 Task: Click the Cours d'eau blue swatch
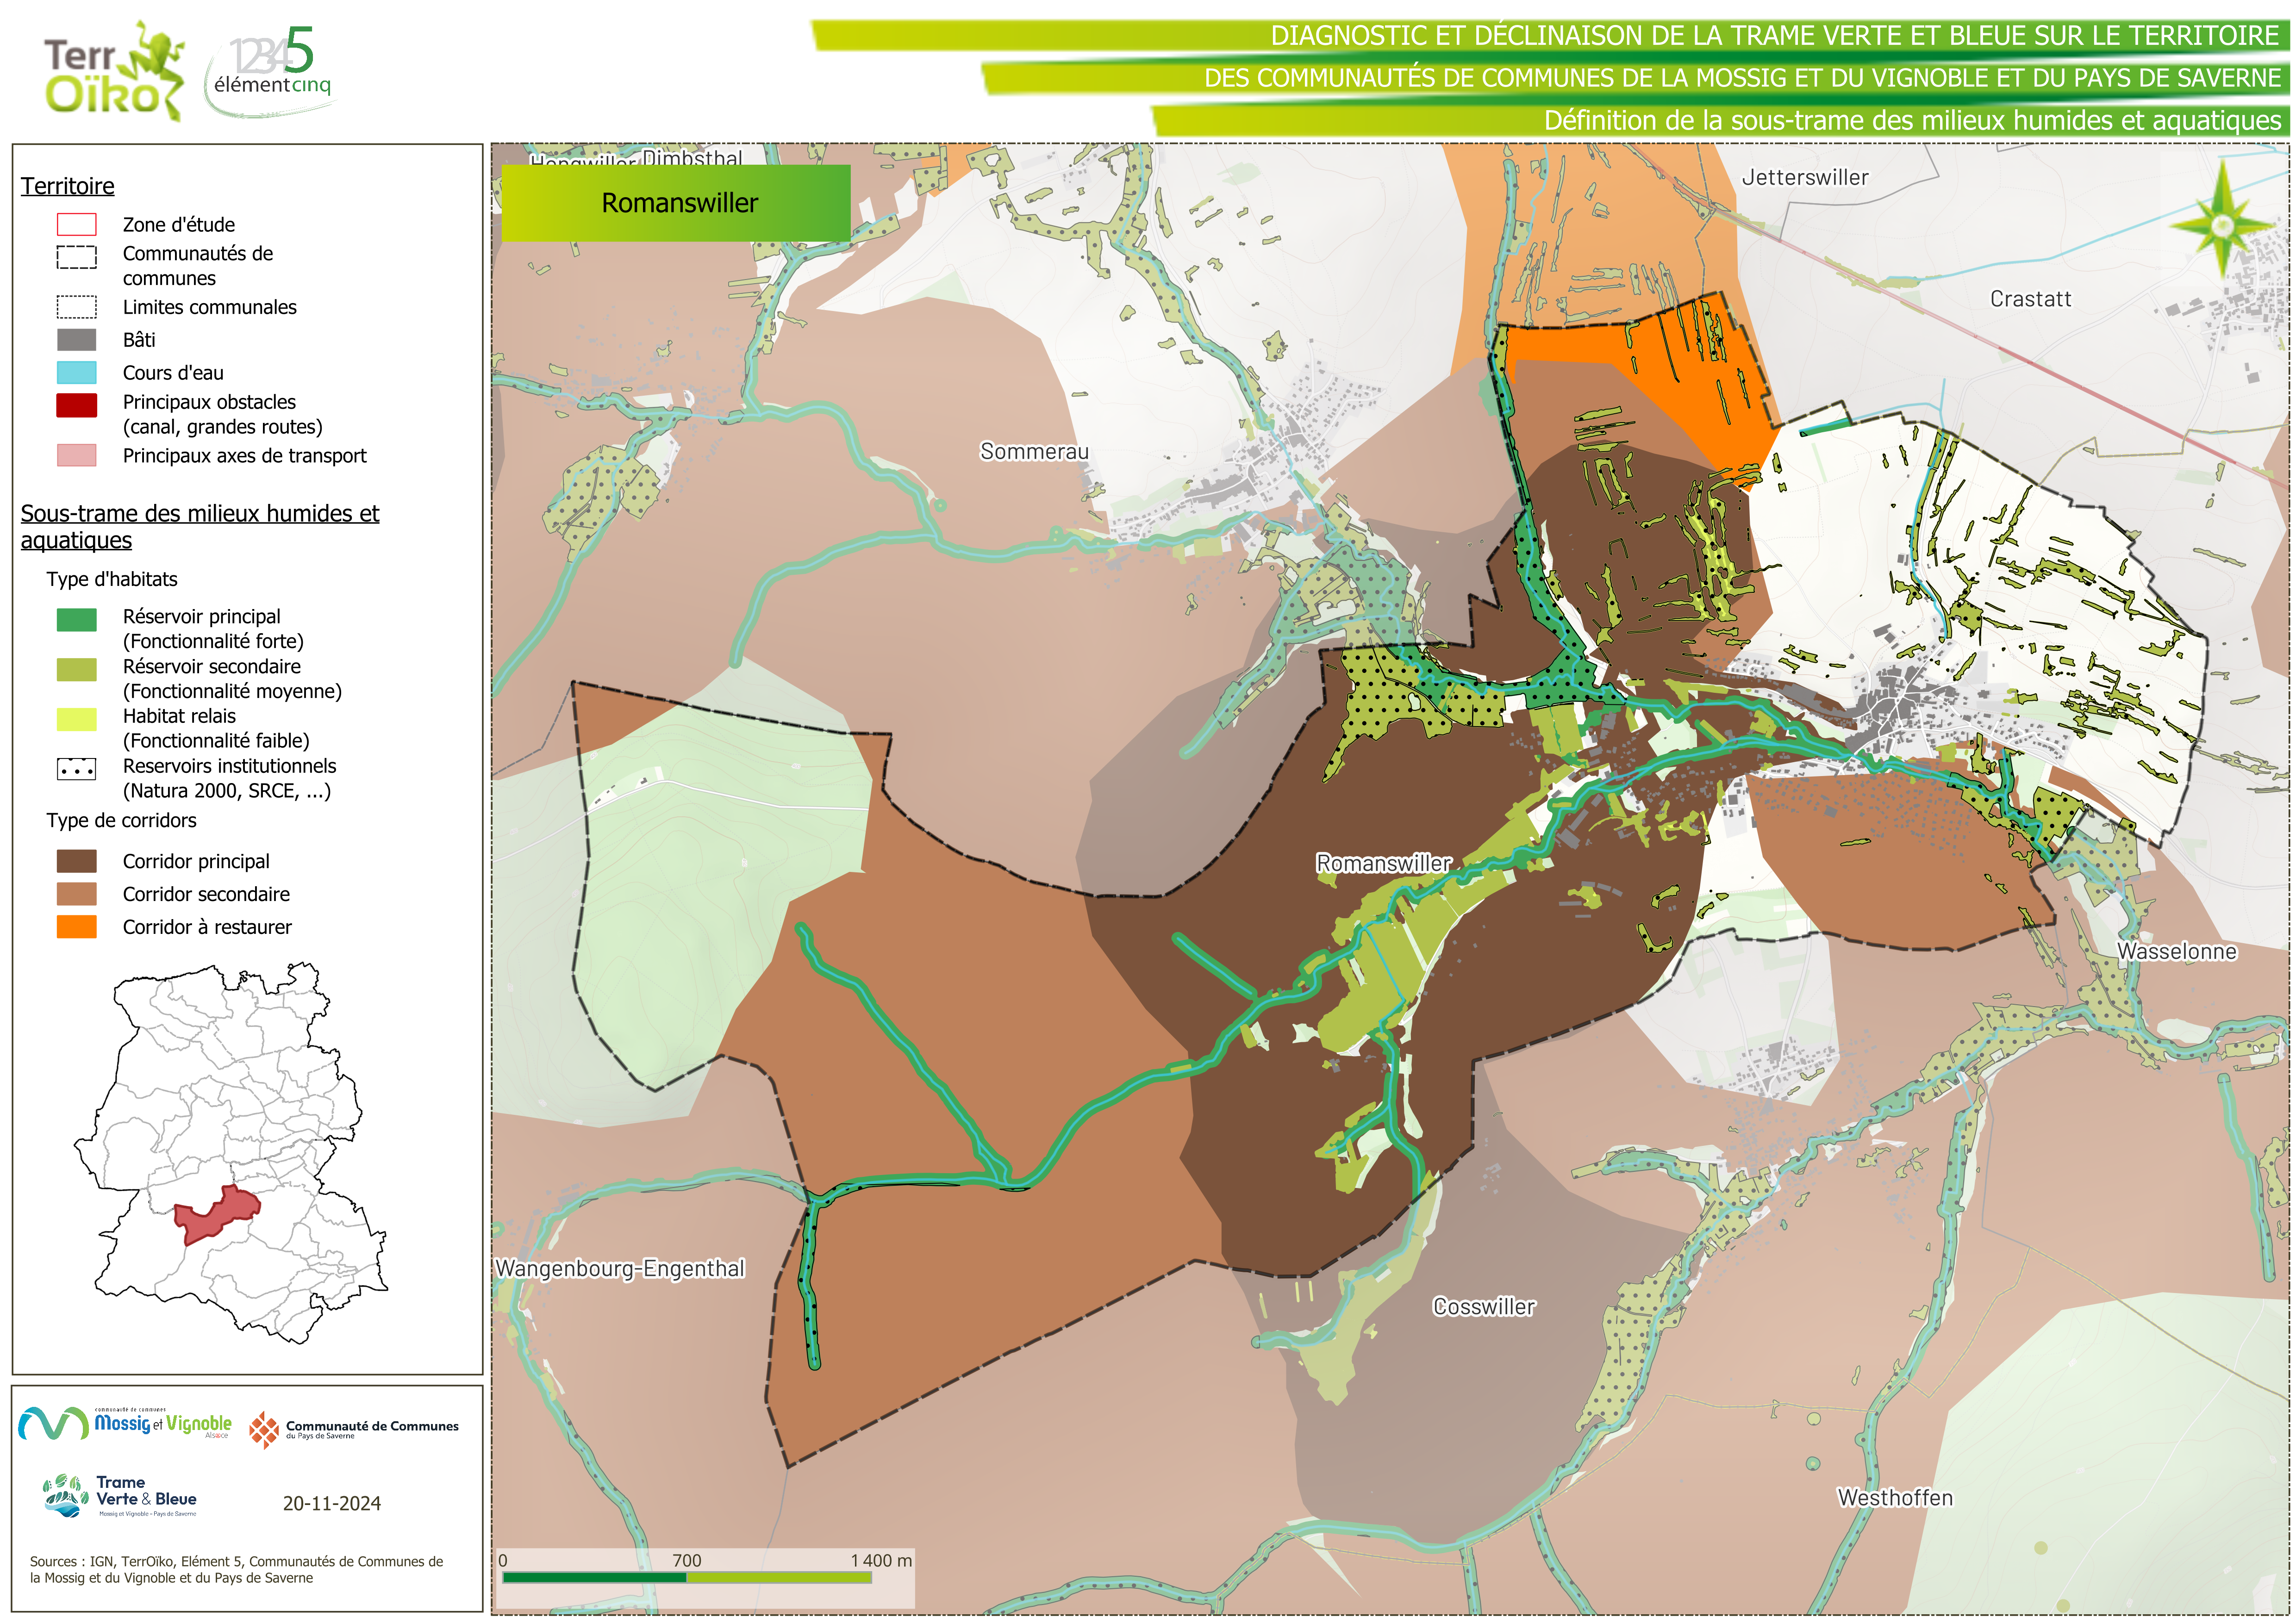pos(76,373)
